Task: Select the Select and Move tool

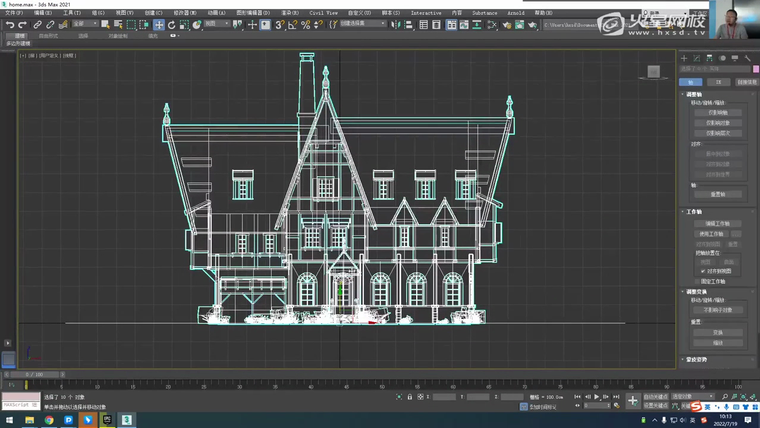Action: click(159, 24)
